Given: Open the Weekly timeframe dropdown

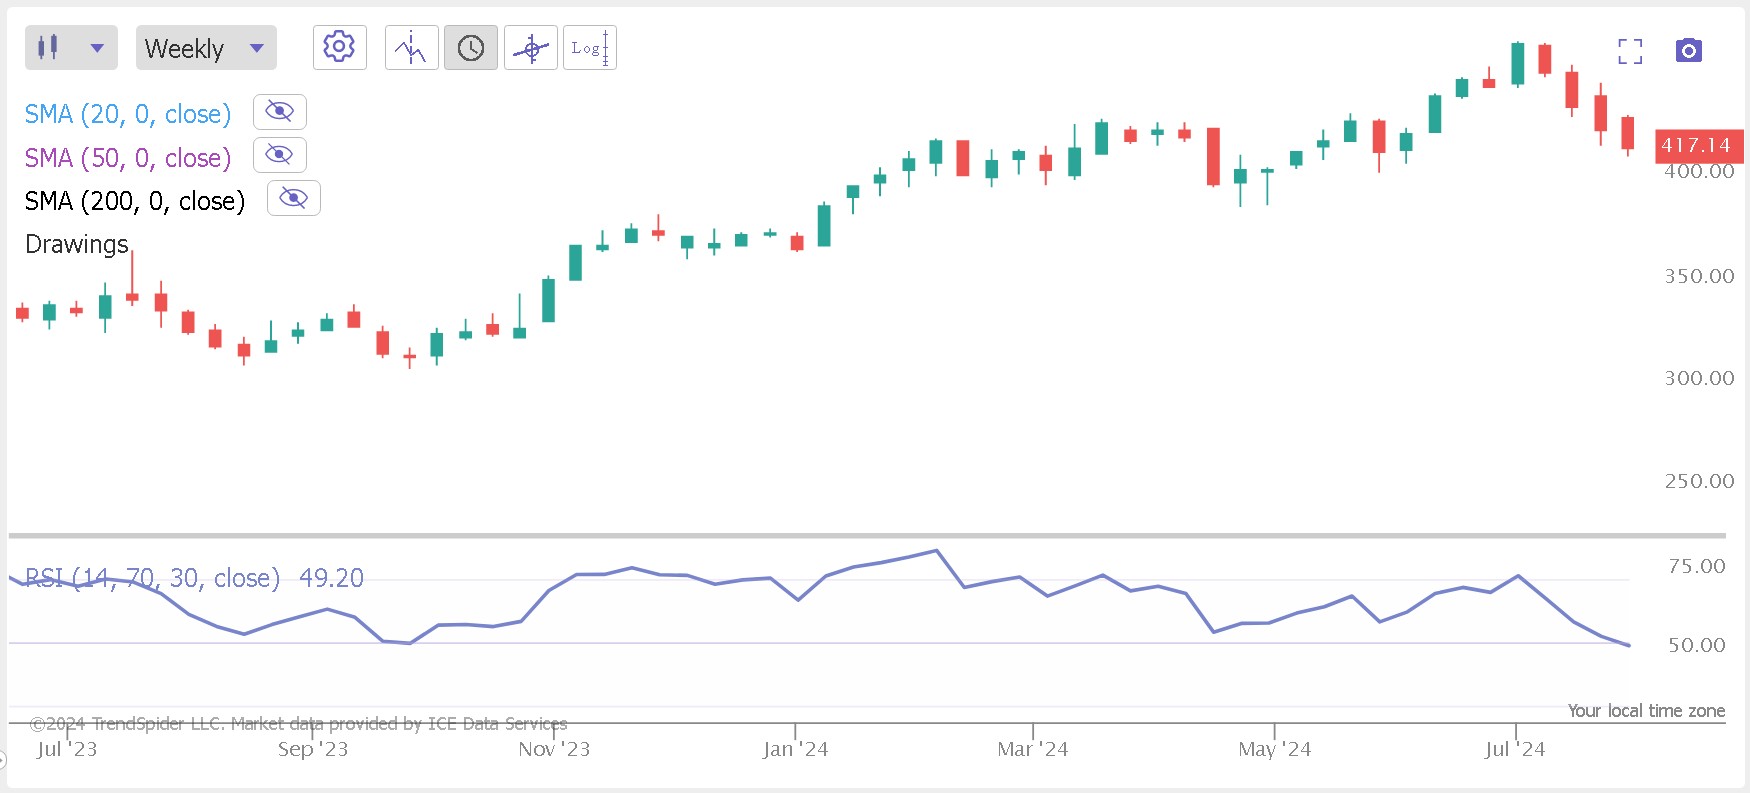Looking at the screenshot, I should pos(206,48).
